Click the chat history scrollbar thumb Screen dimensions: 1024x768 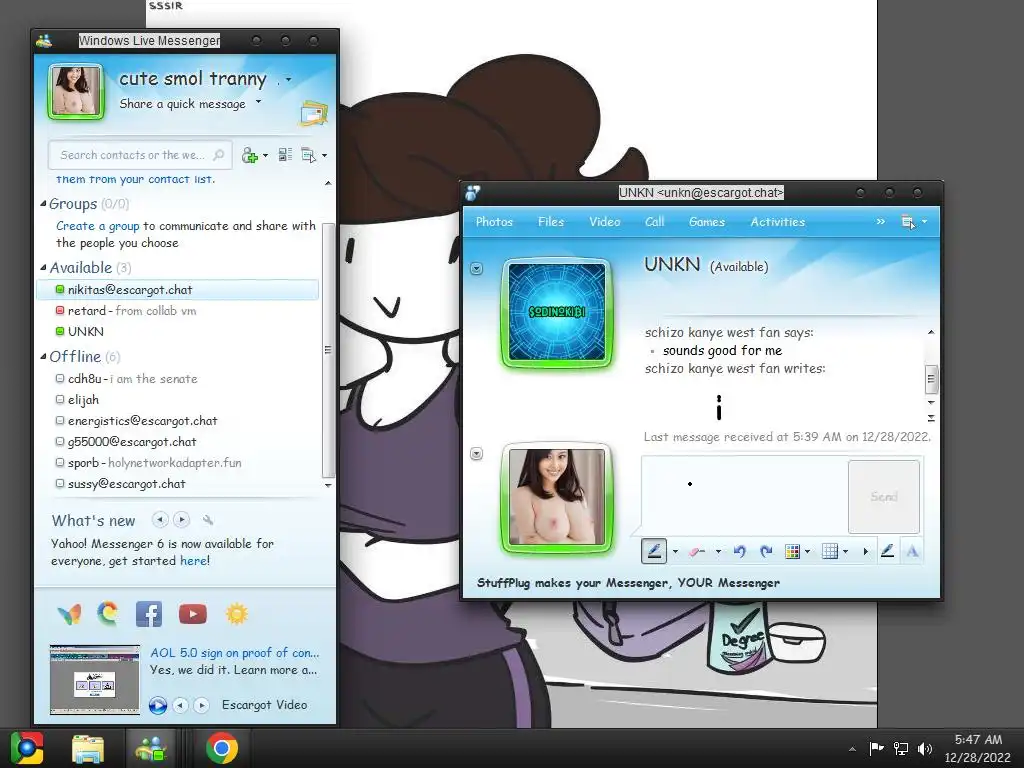(931, 379)
